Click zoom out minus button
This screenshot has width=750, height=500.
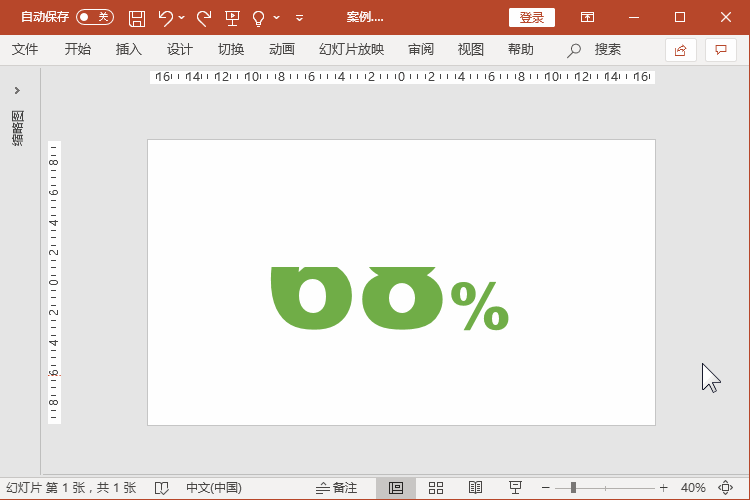pos(546,488)
